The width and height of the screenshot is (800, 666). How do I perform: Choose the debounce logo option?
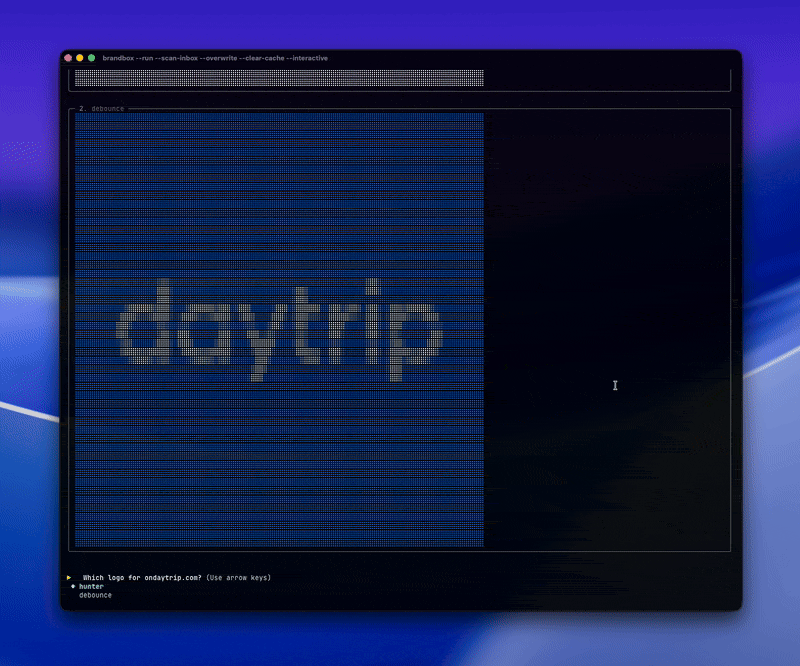click(95, 595)
